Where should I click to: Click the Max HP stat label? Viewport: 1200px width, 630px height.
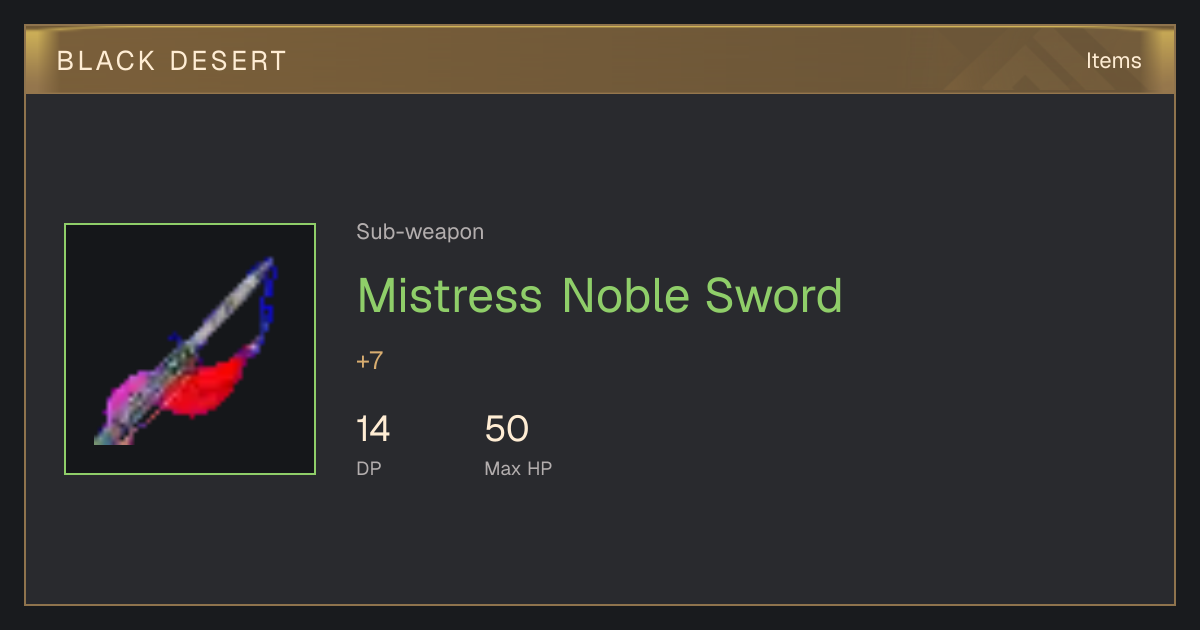(x=518, y=468)
